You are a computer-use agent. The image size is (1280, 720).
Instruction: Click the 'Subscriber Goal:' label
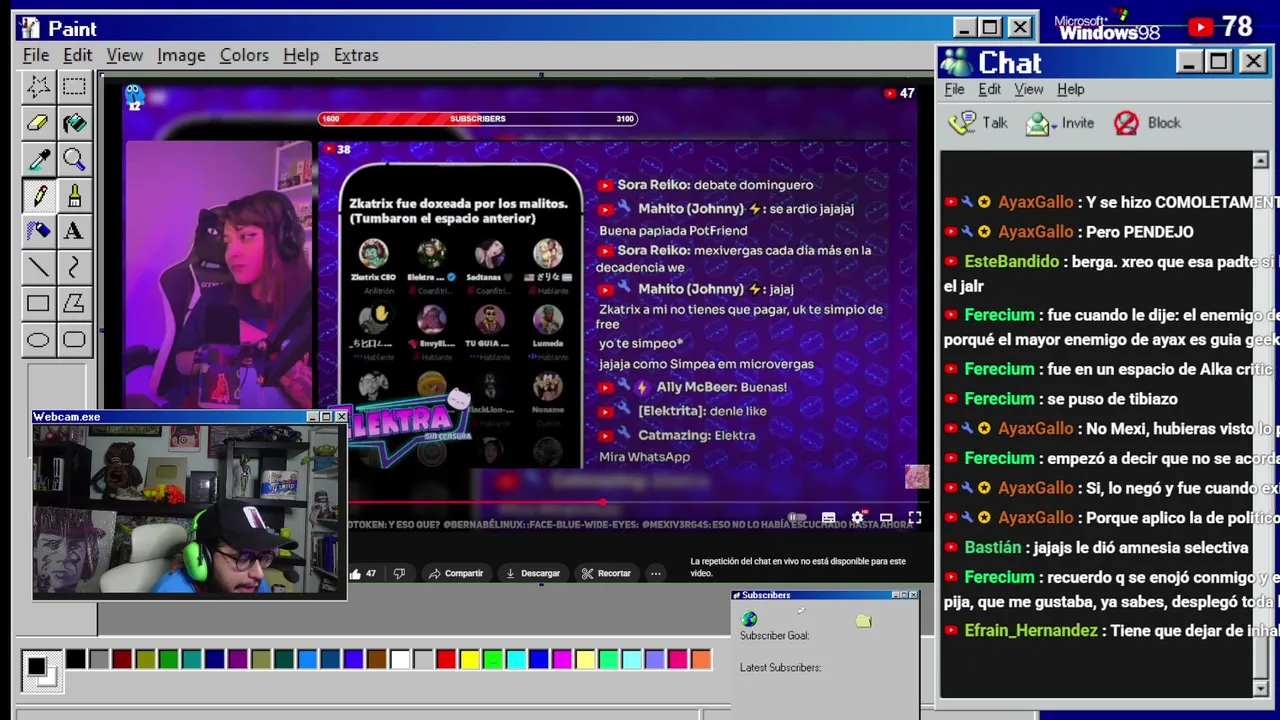tap(774, 636)
